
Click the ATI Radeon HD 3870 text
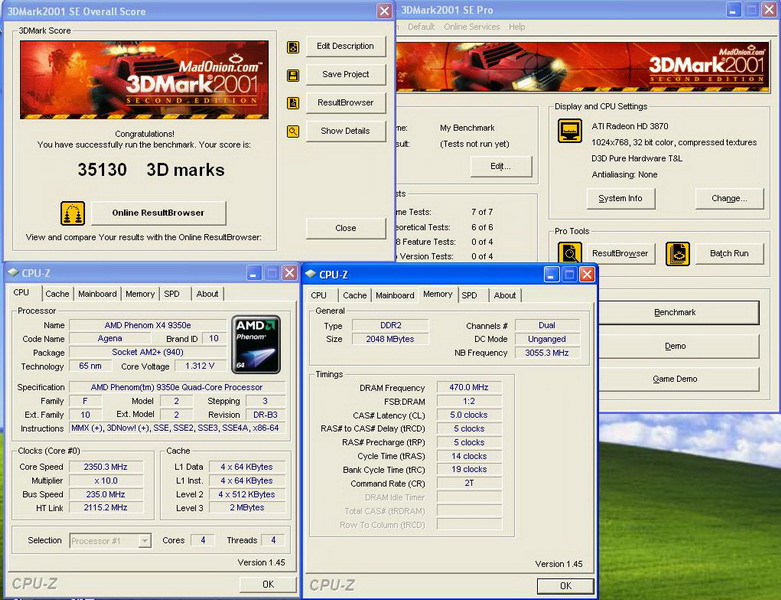[x=630, y=126]
